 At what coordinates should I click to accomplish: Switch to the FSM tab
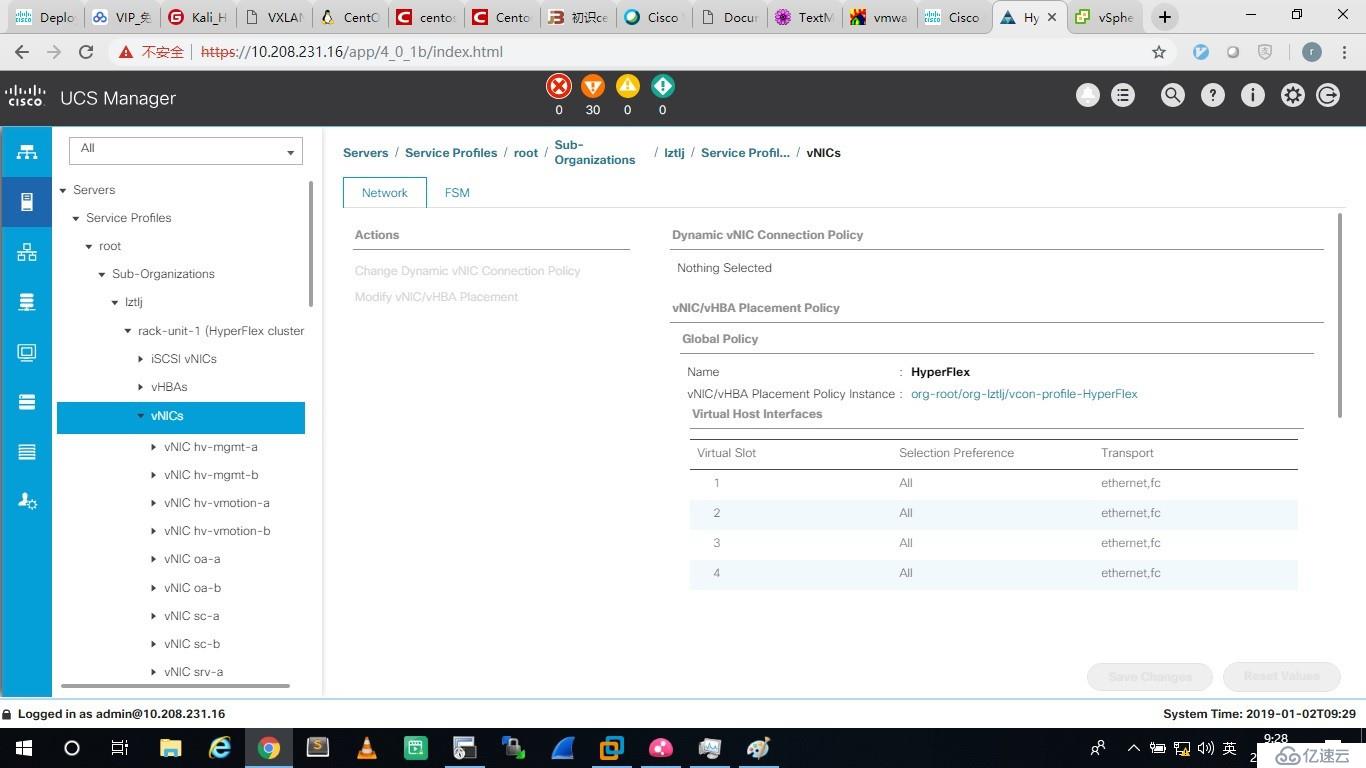coord(457,193)
